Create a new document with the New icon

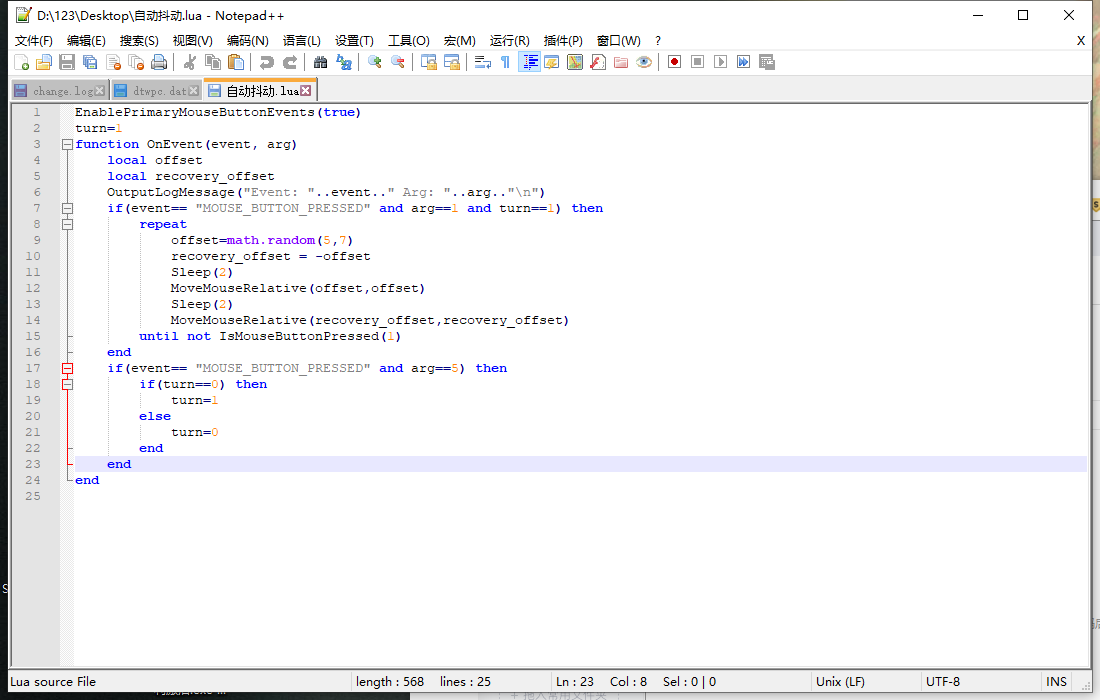coord(21,62)
